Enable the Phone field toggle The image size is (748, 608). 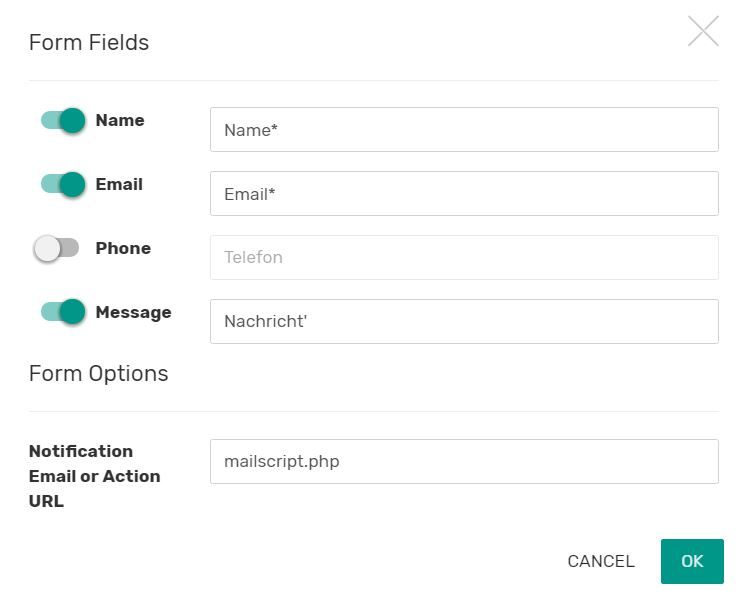pyautogui.click(x=56, y=249)
